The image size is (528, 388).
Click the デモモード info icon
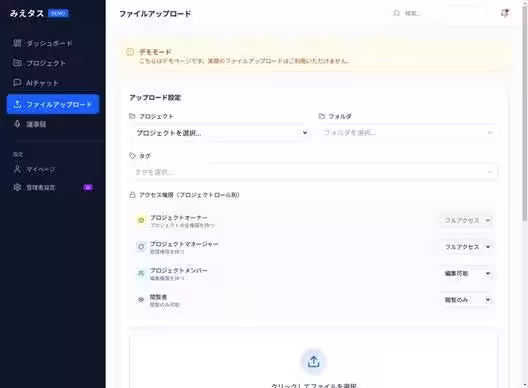click(130, 52)
